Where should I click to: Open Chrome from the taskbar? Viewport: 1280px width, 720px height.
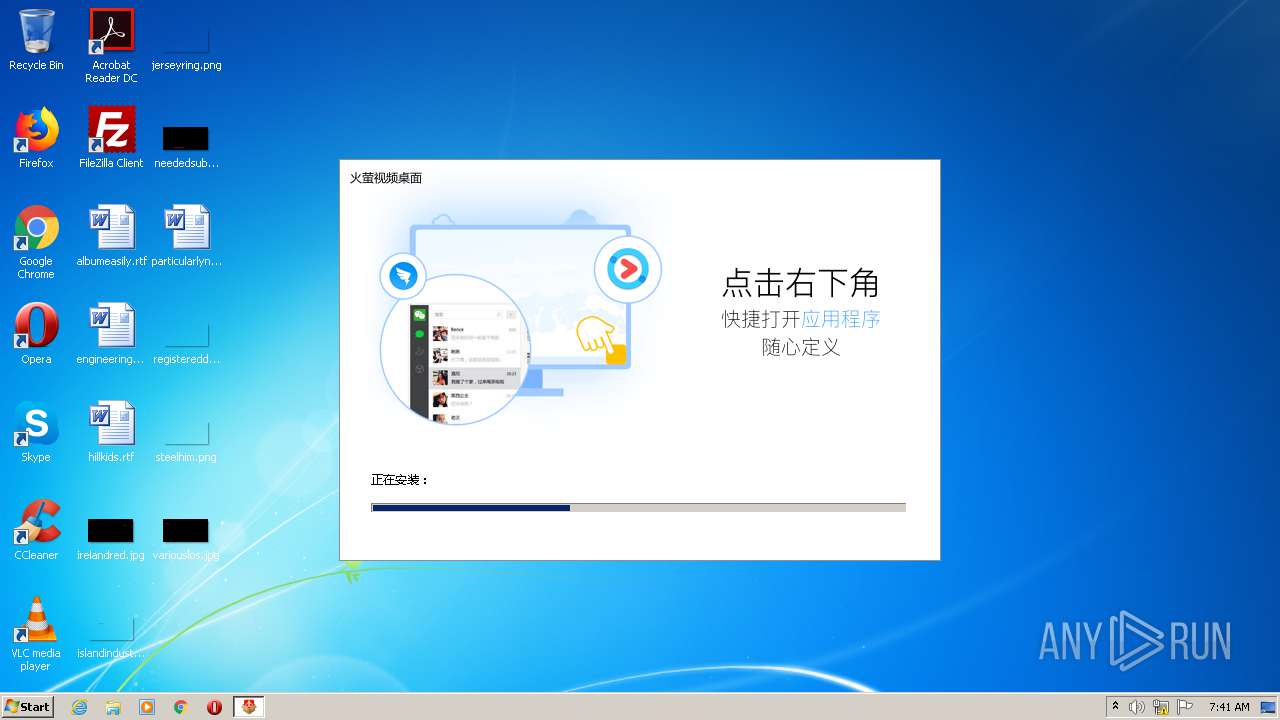[181, 707]
